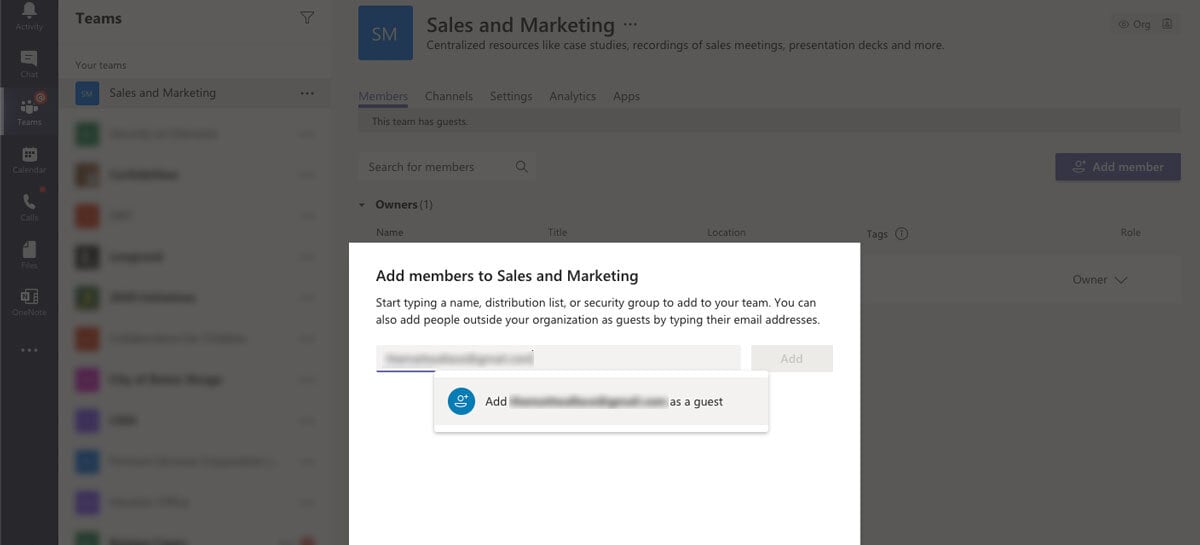Click the email input field in the dialog

click(558, 358)
